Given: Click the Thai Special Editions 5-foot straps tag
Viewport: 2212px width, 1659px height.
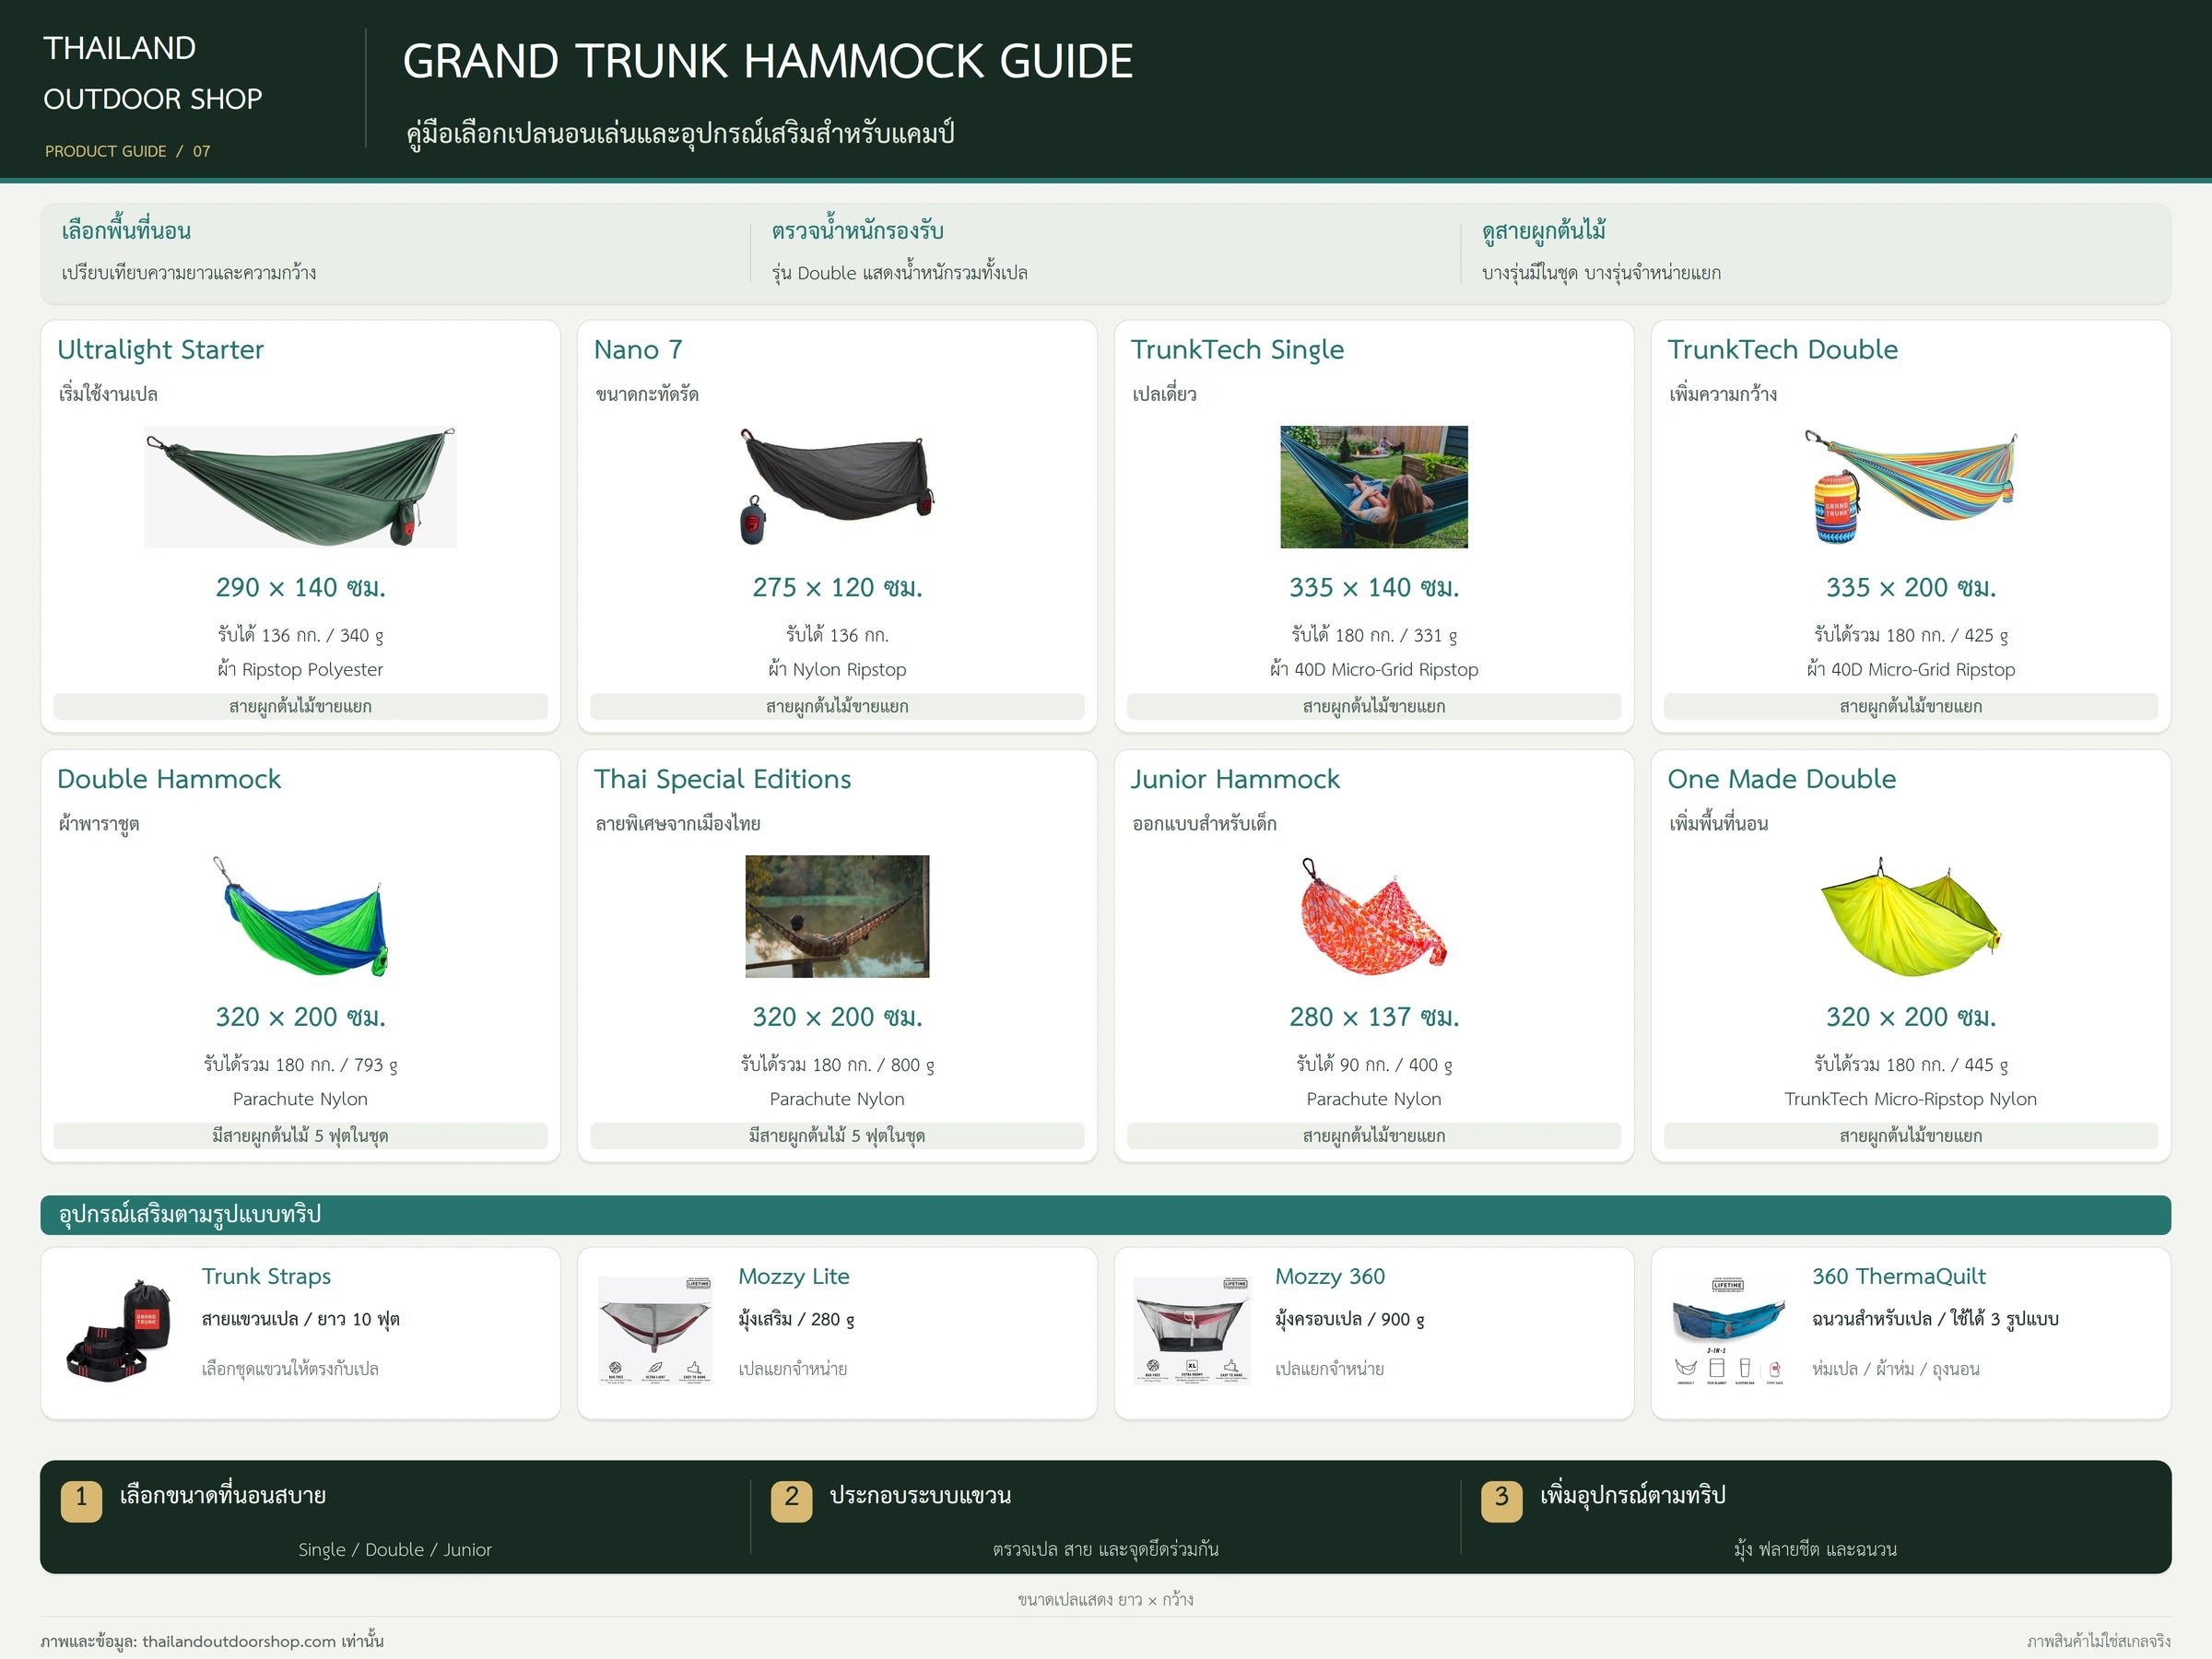Looking at the screenshot, I should tap(837, 1135).
